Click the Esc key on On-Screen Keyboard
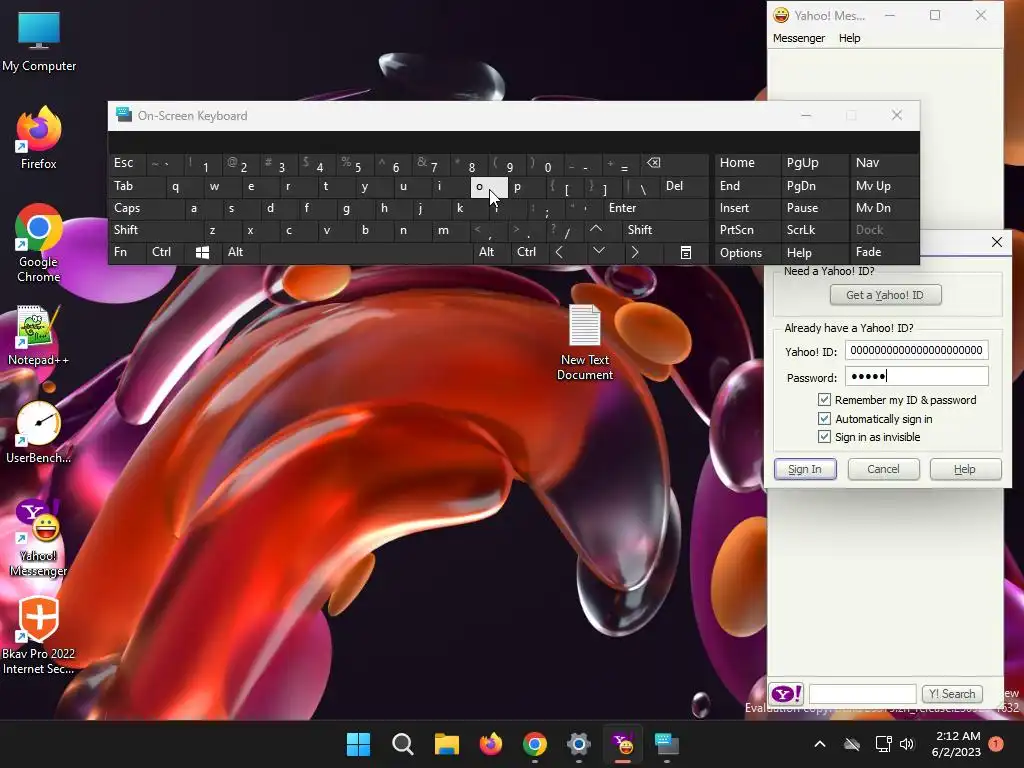Image resolution: width=1024 pixels, height=768 pixels. [127, 163]
